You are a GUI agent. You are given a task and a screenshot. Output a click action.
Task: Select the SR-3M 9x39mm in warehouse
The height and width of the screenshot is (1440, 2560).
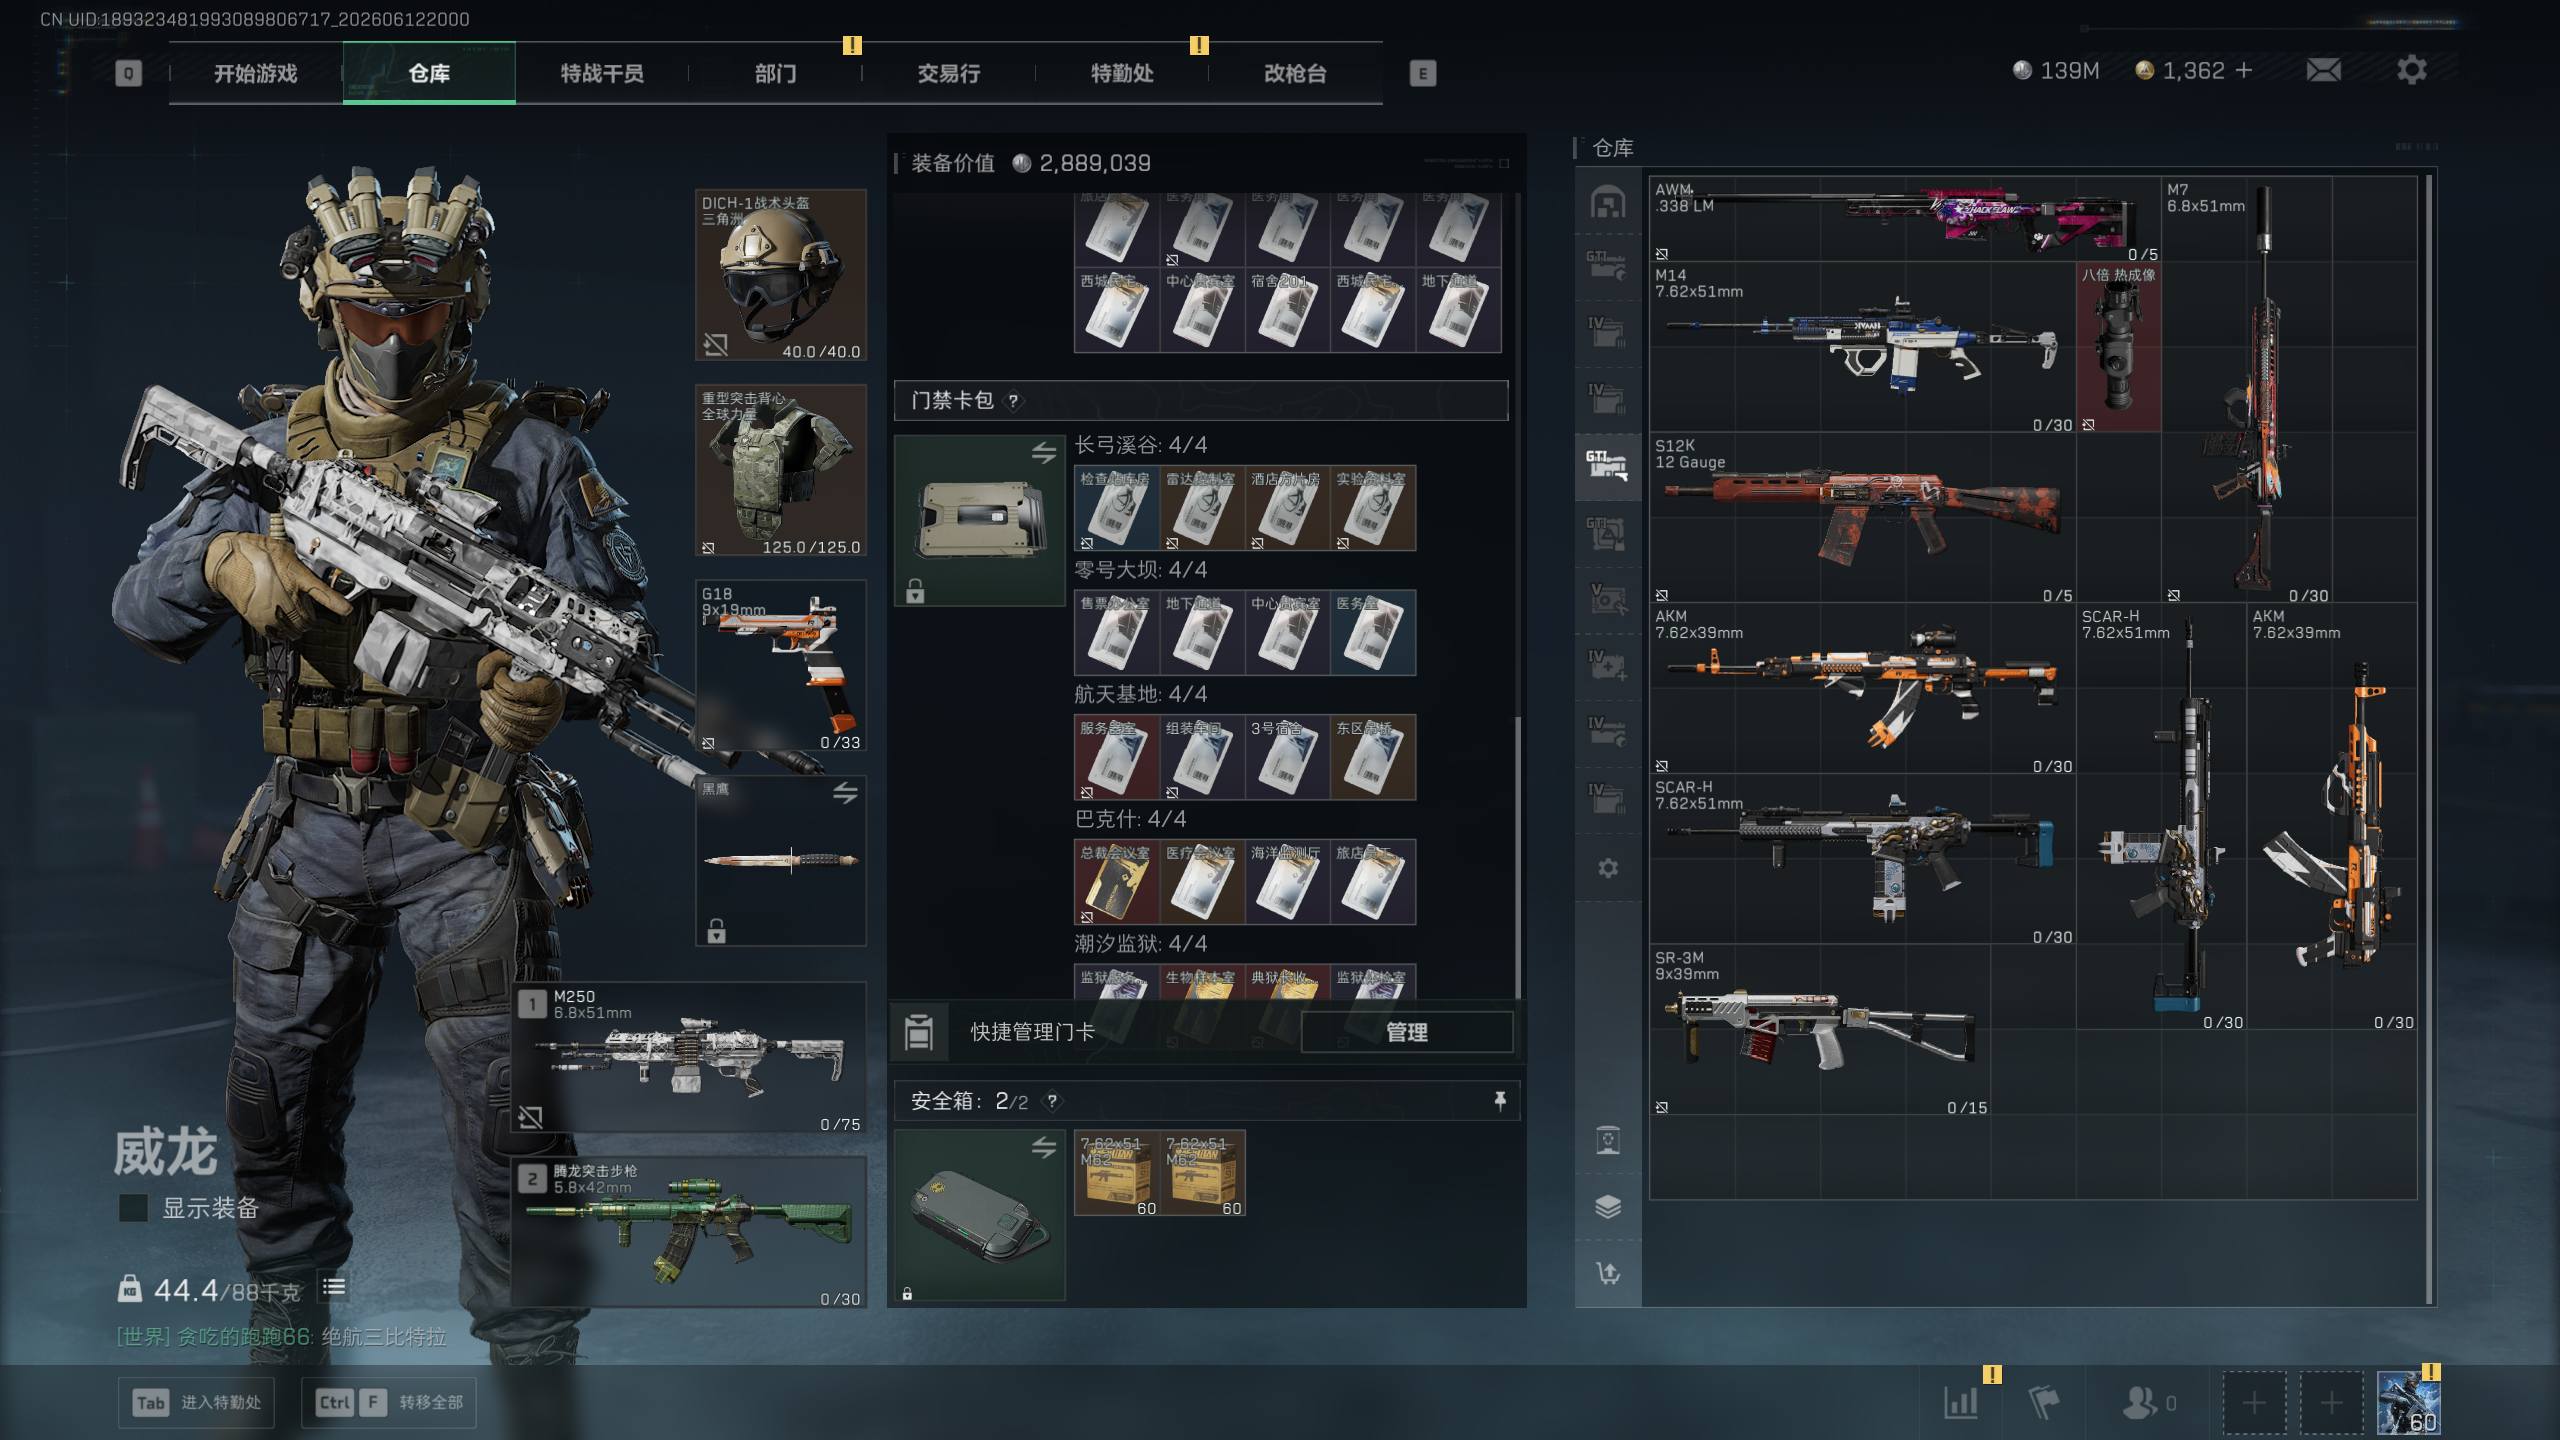[x=1820, y=1030]
